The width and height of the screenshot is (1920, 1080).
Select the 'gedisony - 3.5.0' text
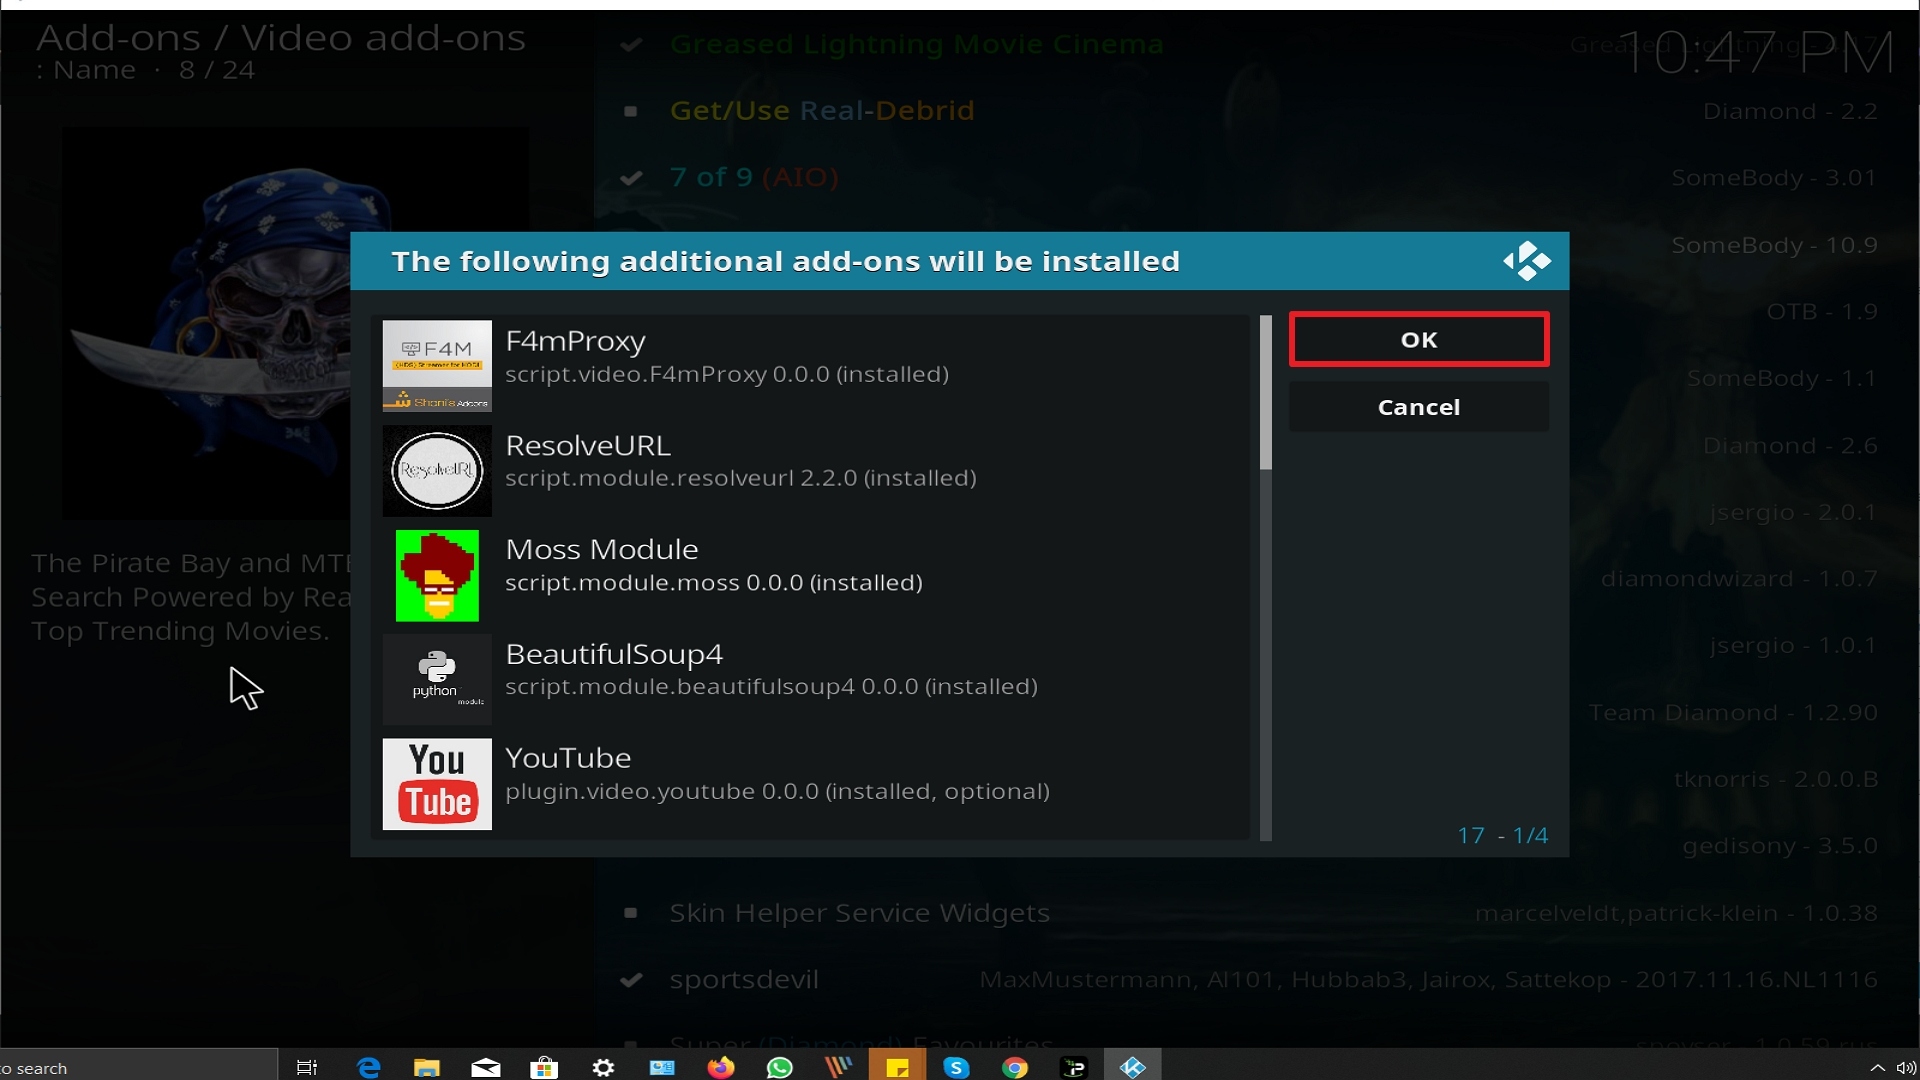coord(1780,846)
